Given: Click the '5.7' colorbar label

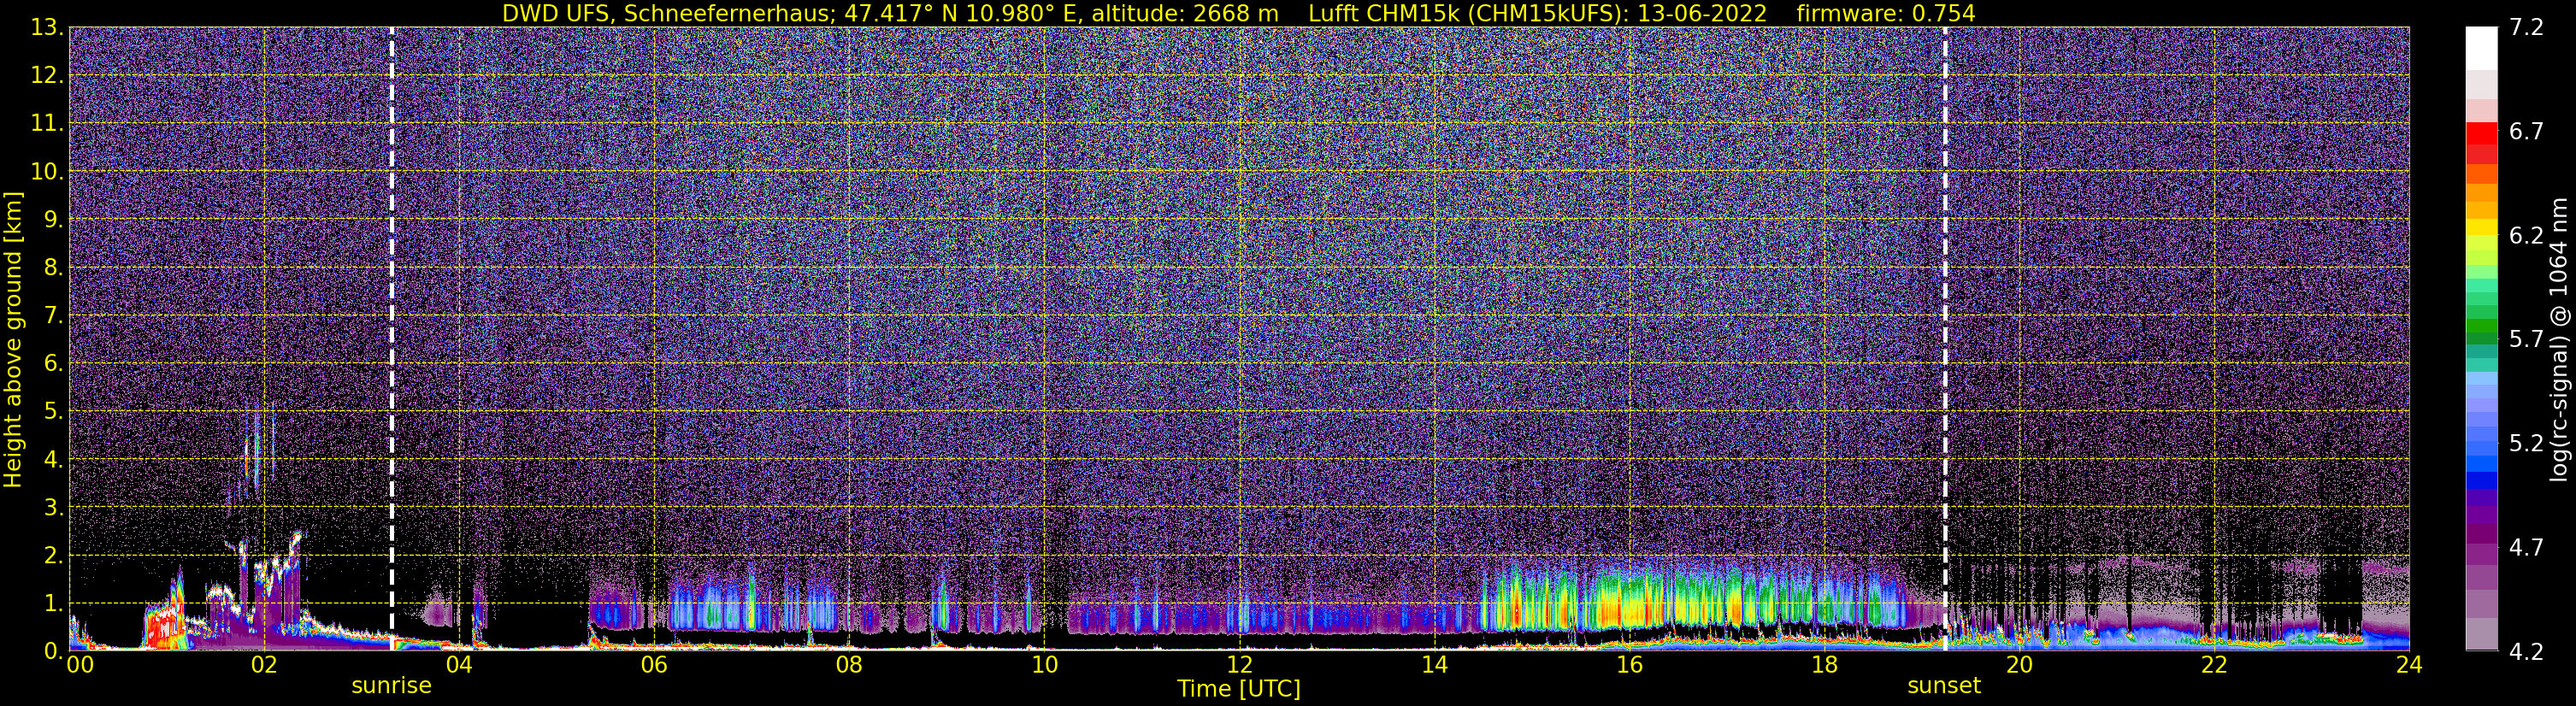Looking at the screenshot, I should 2526,340.
